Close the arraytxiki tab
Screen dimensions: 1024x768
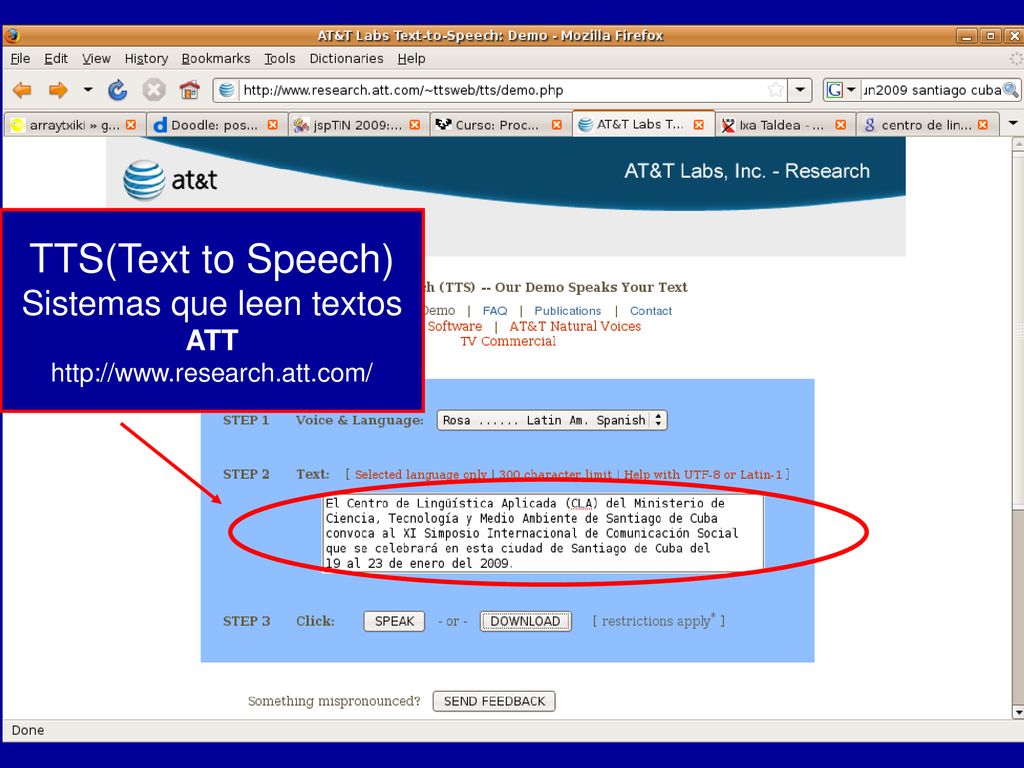131,124
